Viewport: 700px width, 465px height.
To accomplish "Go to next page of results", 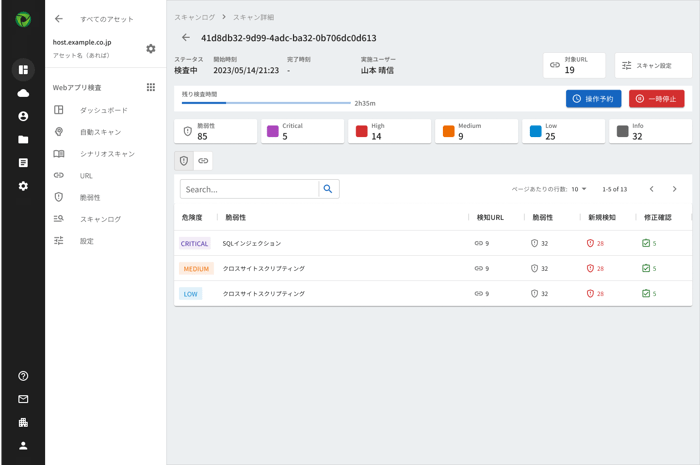I will coord(675,189).
